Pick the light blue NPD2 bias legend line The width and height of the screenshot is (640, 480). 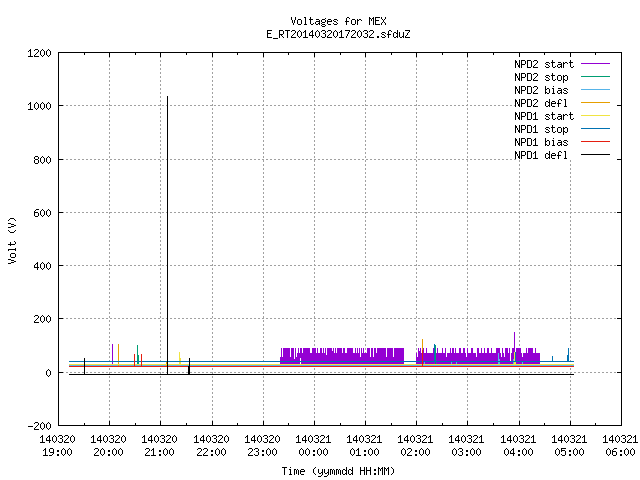(595, 90)
